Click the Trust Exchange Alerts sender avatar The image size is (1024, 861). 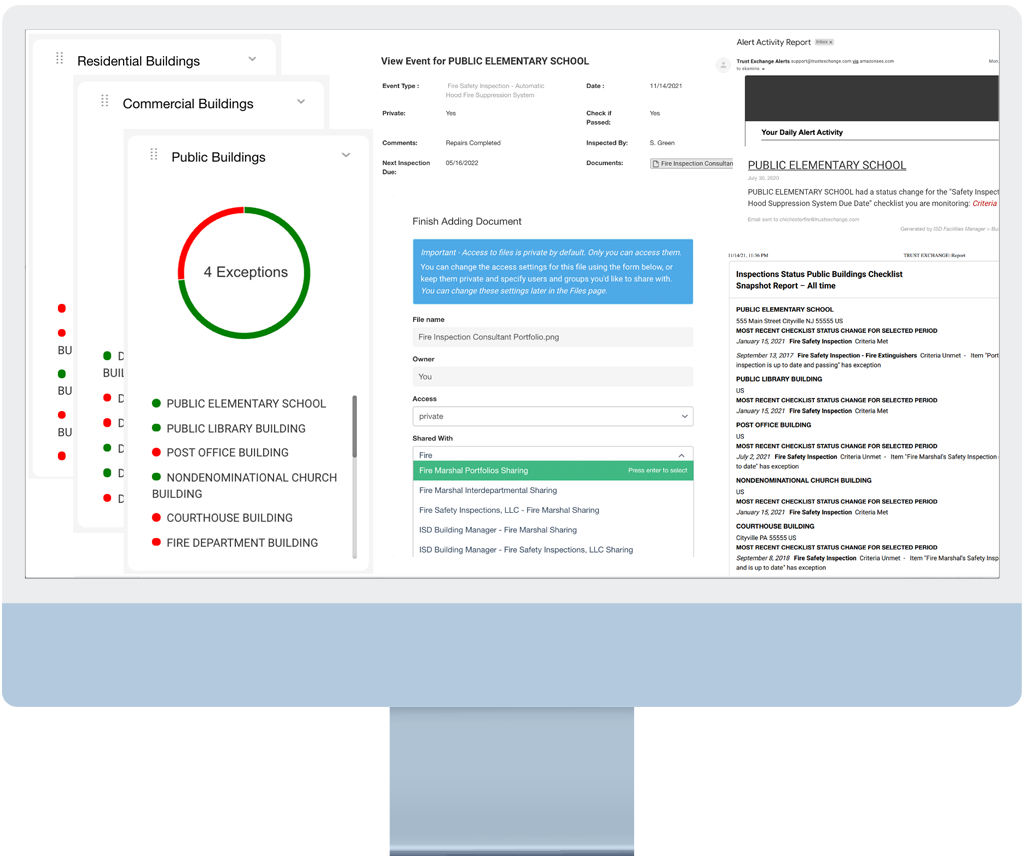(723, 65)
